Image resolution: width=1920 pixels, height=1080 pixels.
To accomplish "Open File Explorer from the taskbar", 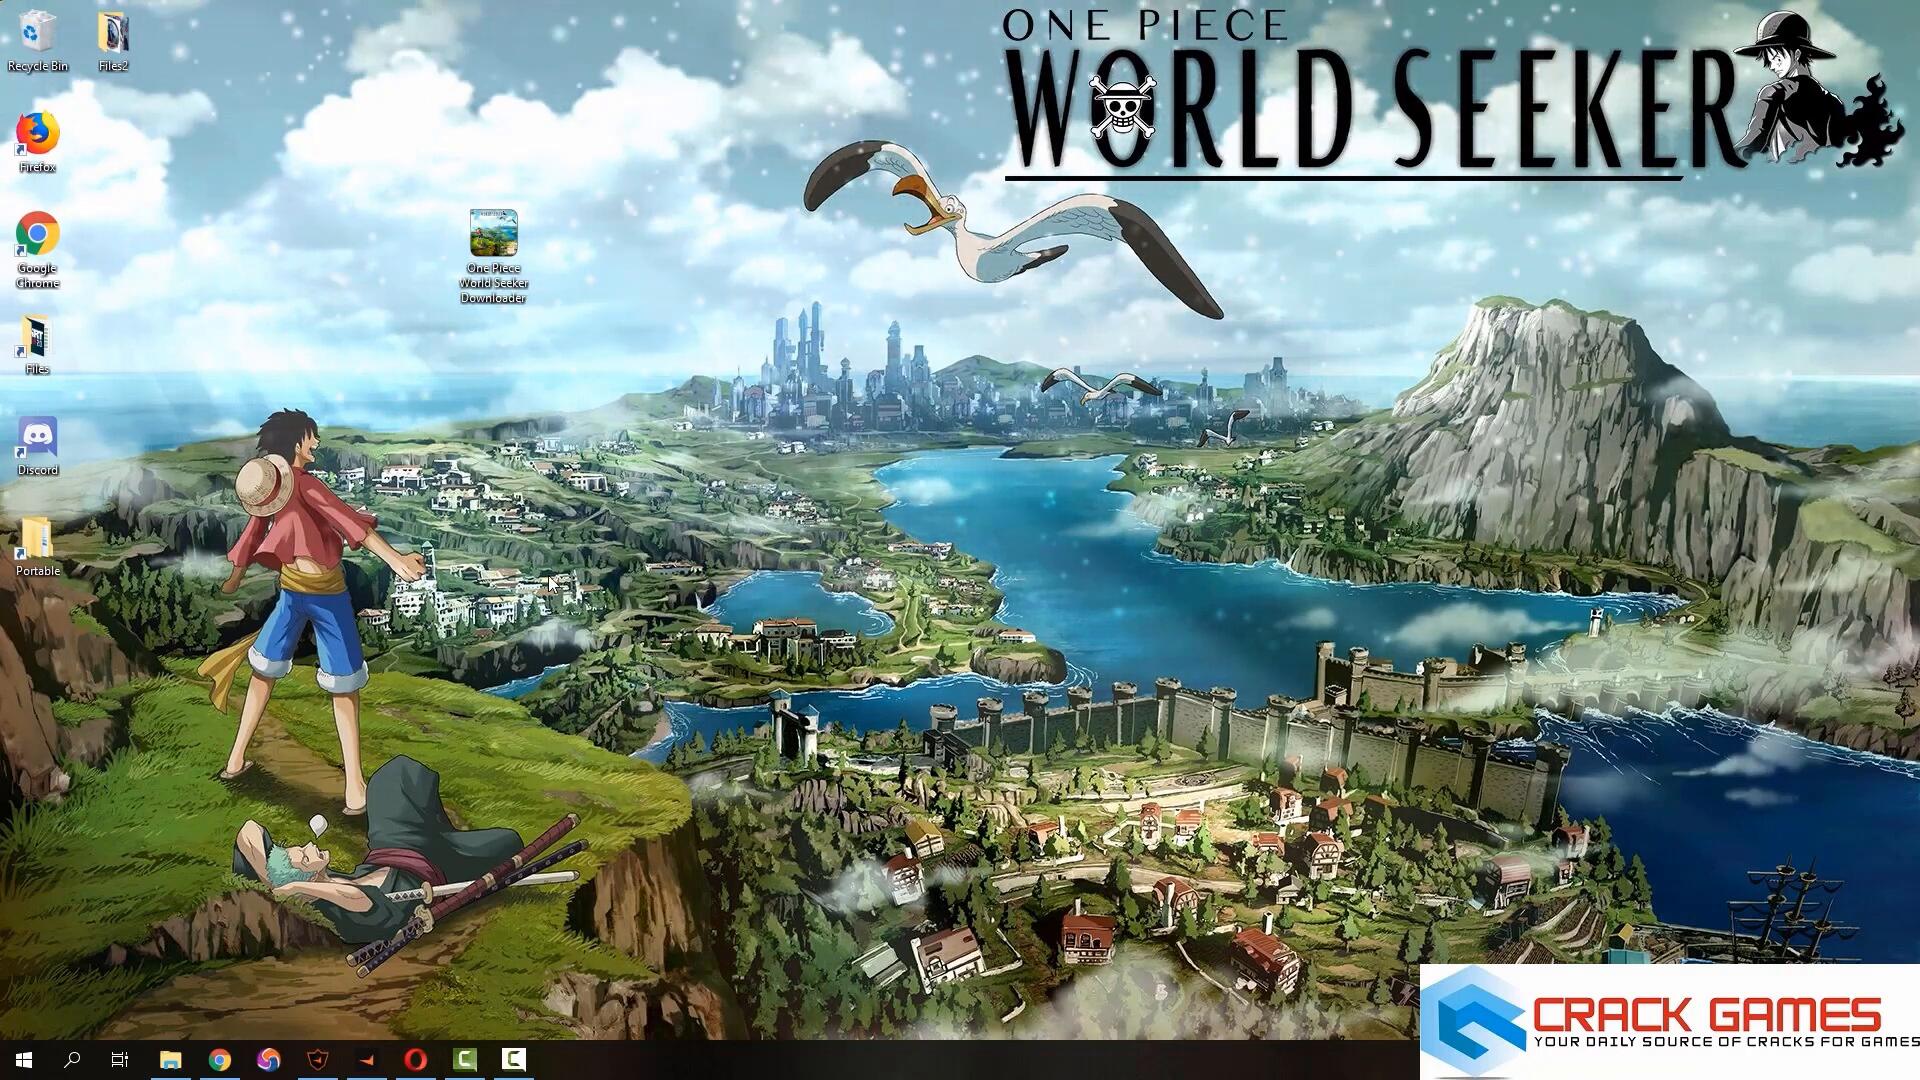I will (x=171, y=1059).
